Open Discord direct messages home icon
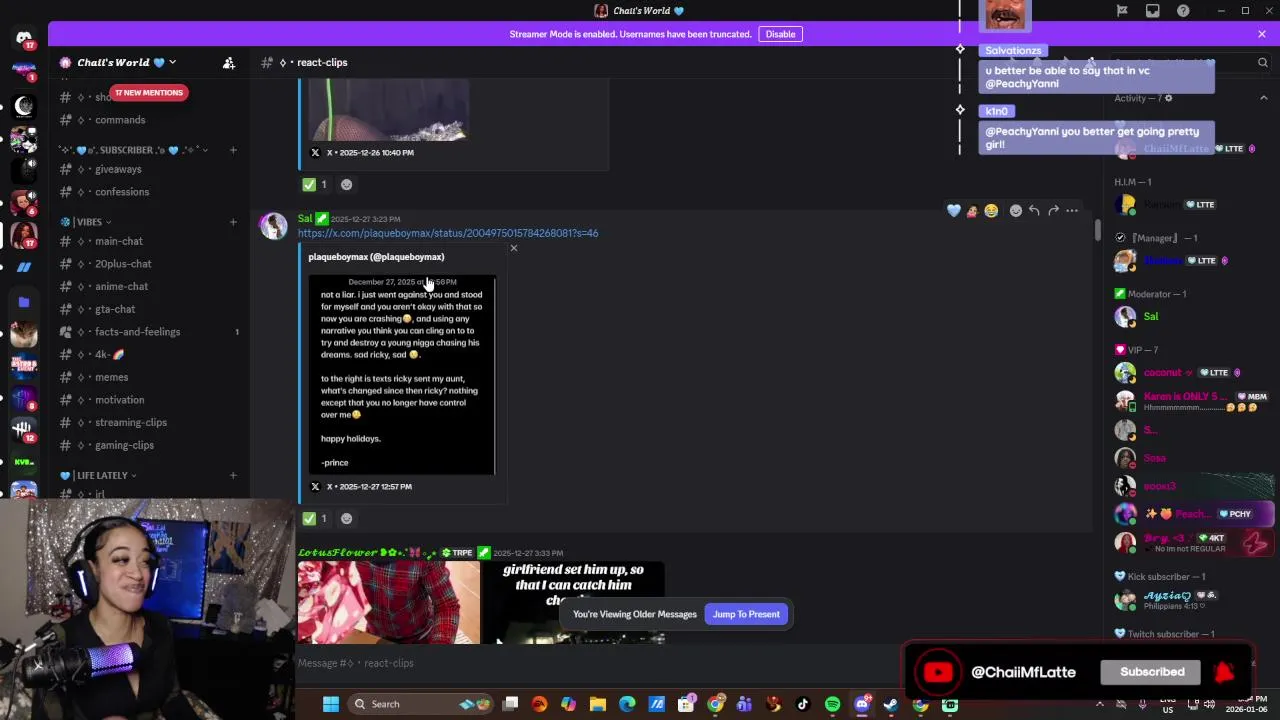The image size is (1280, 720). coord(24,38)
